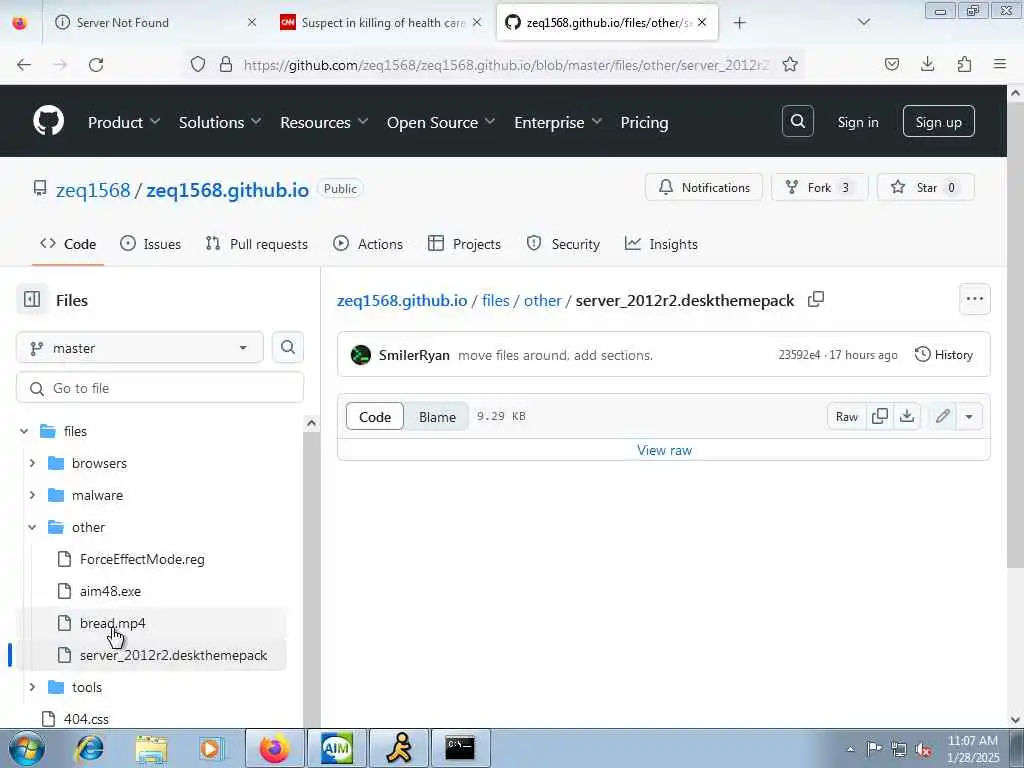Click the pencil edit file icon
The width and height of the screenshot is (1024, 768).
pos(942,416)
